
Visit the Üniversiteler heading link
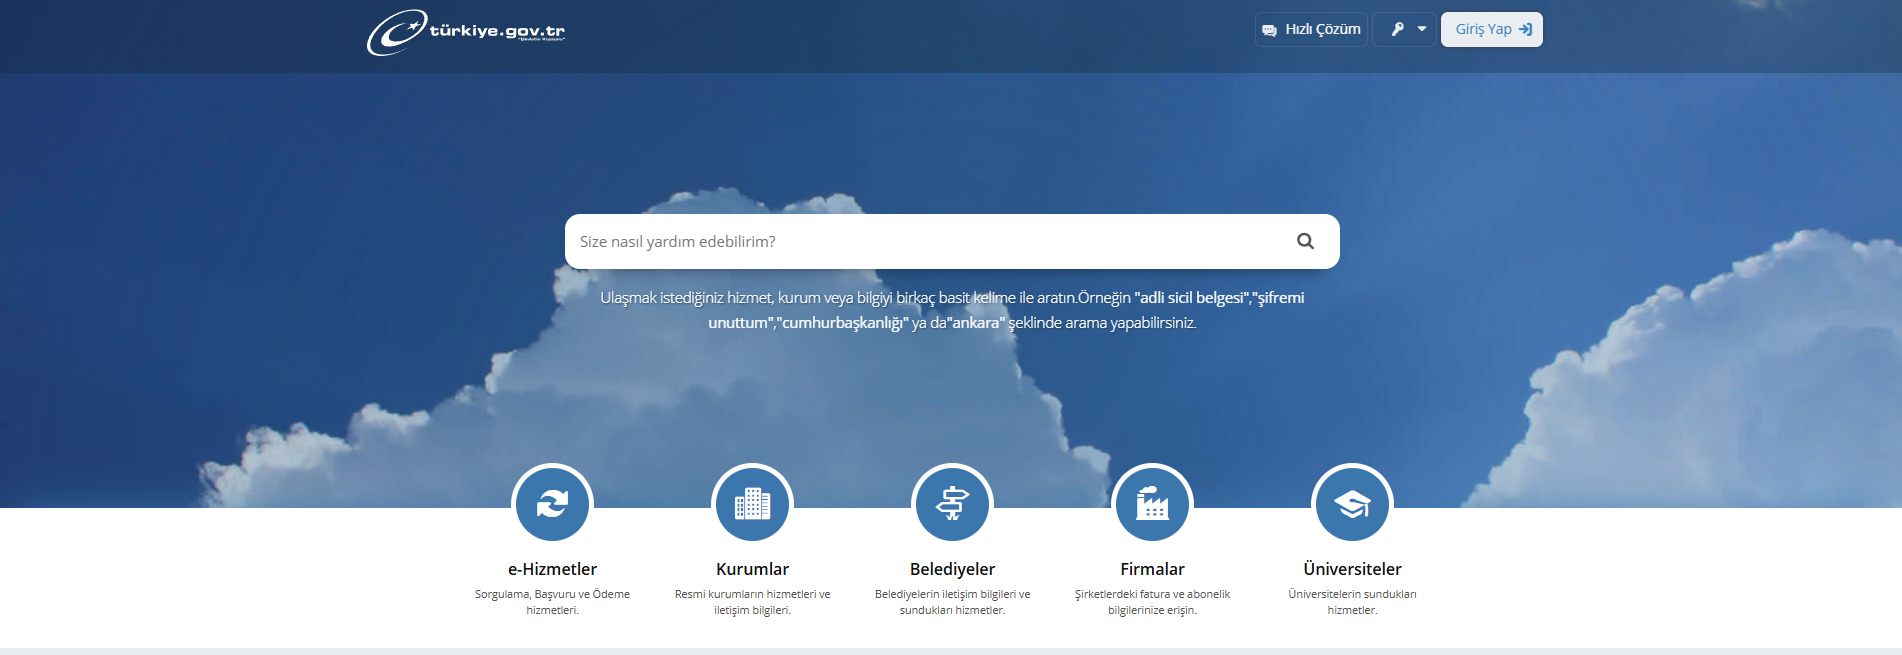tap(1352, 569)
